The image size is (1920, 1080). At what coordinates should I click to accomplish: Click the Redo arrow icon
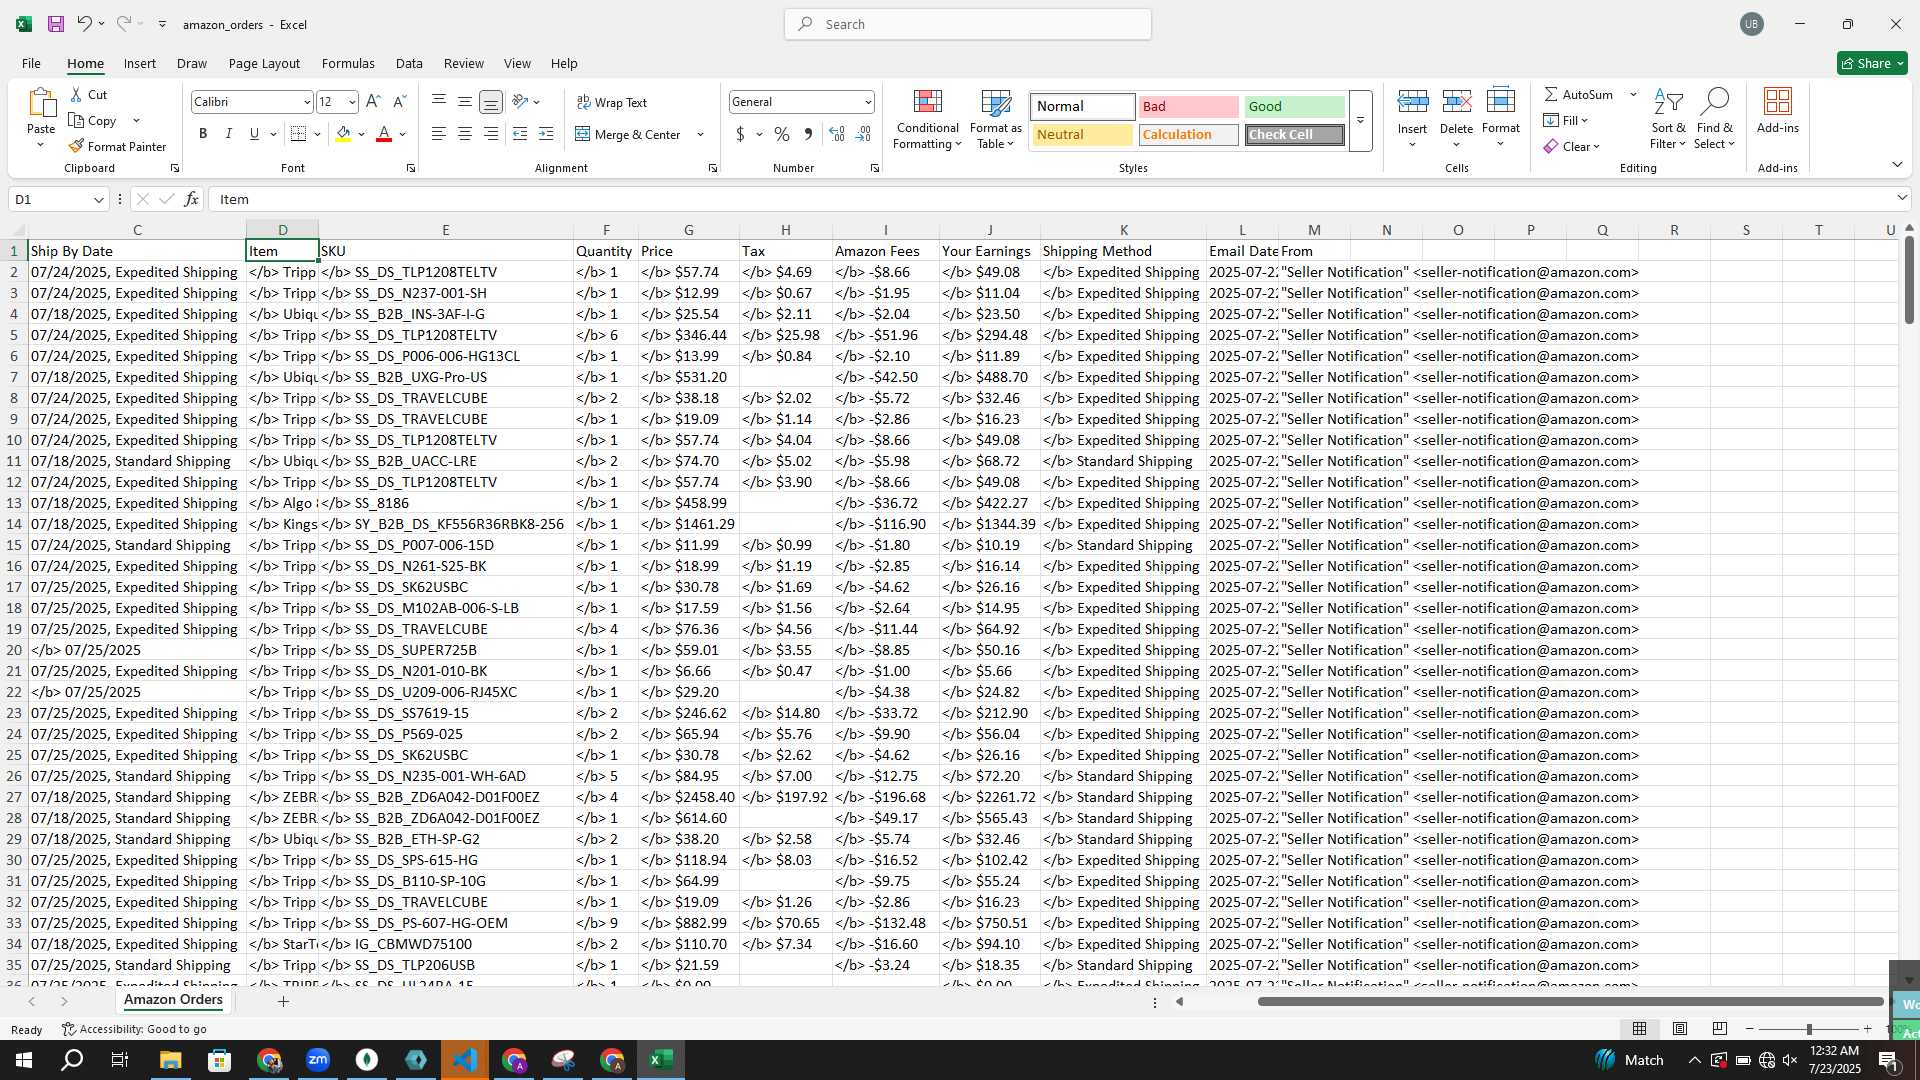pos(123,24)
